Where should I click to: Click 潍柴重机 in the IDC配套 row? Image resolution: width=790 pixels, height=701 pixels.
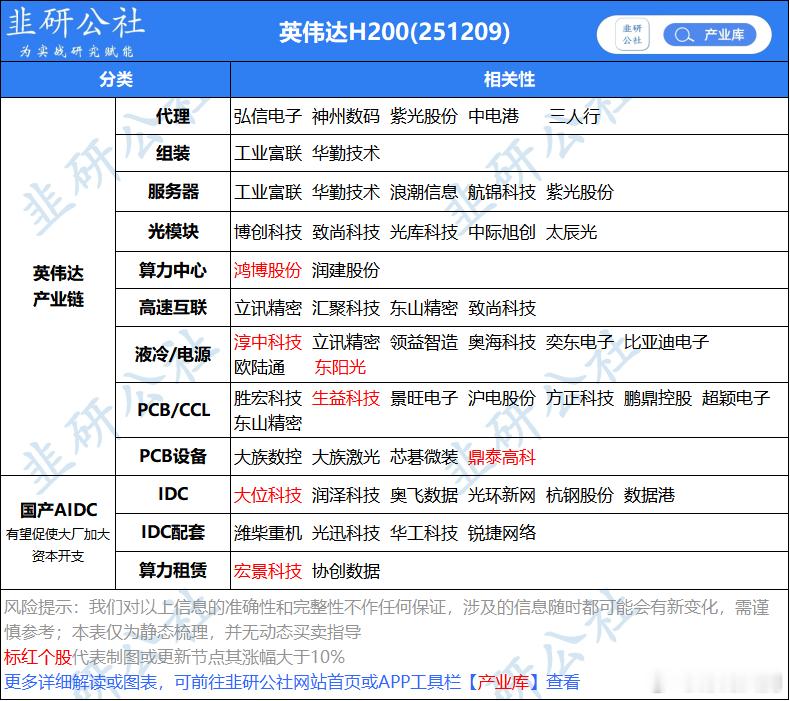click(268, 533)
